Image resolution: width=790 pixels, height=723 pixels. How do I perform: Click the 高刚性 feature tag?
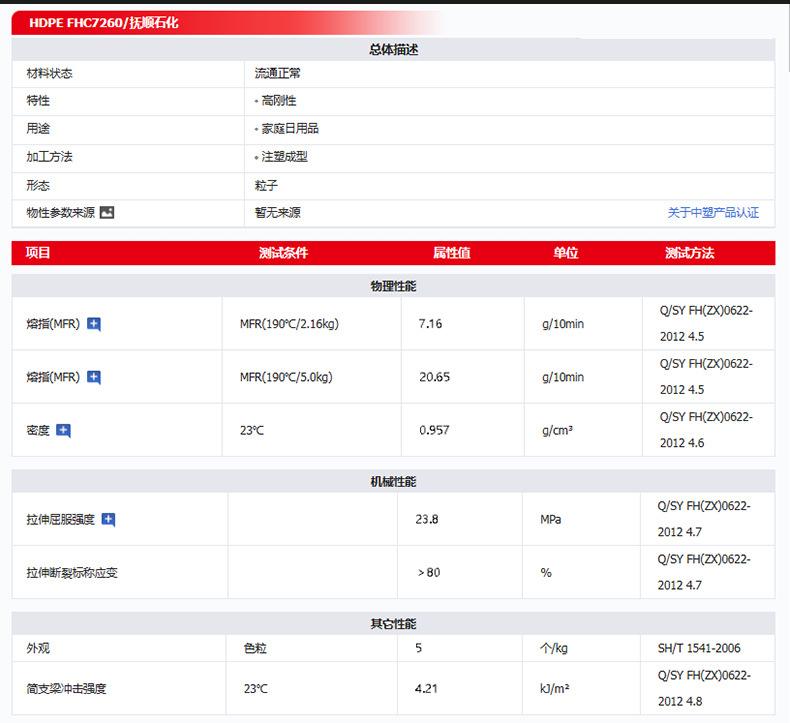pyautogui.click(x=278, y=101)
